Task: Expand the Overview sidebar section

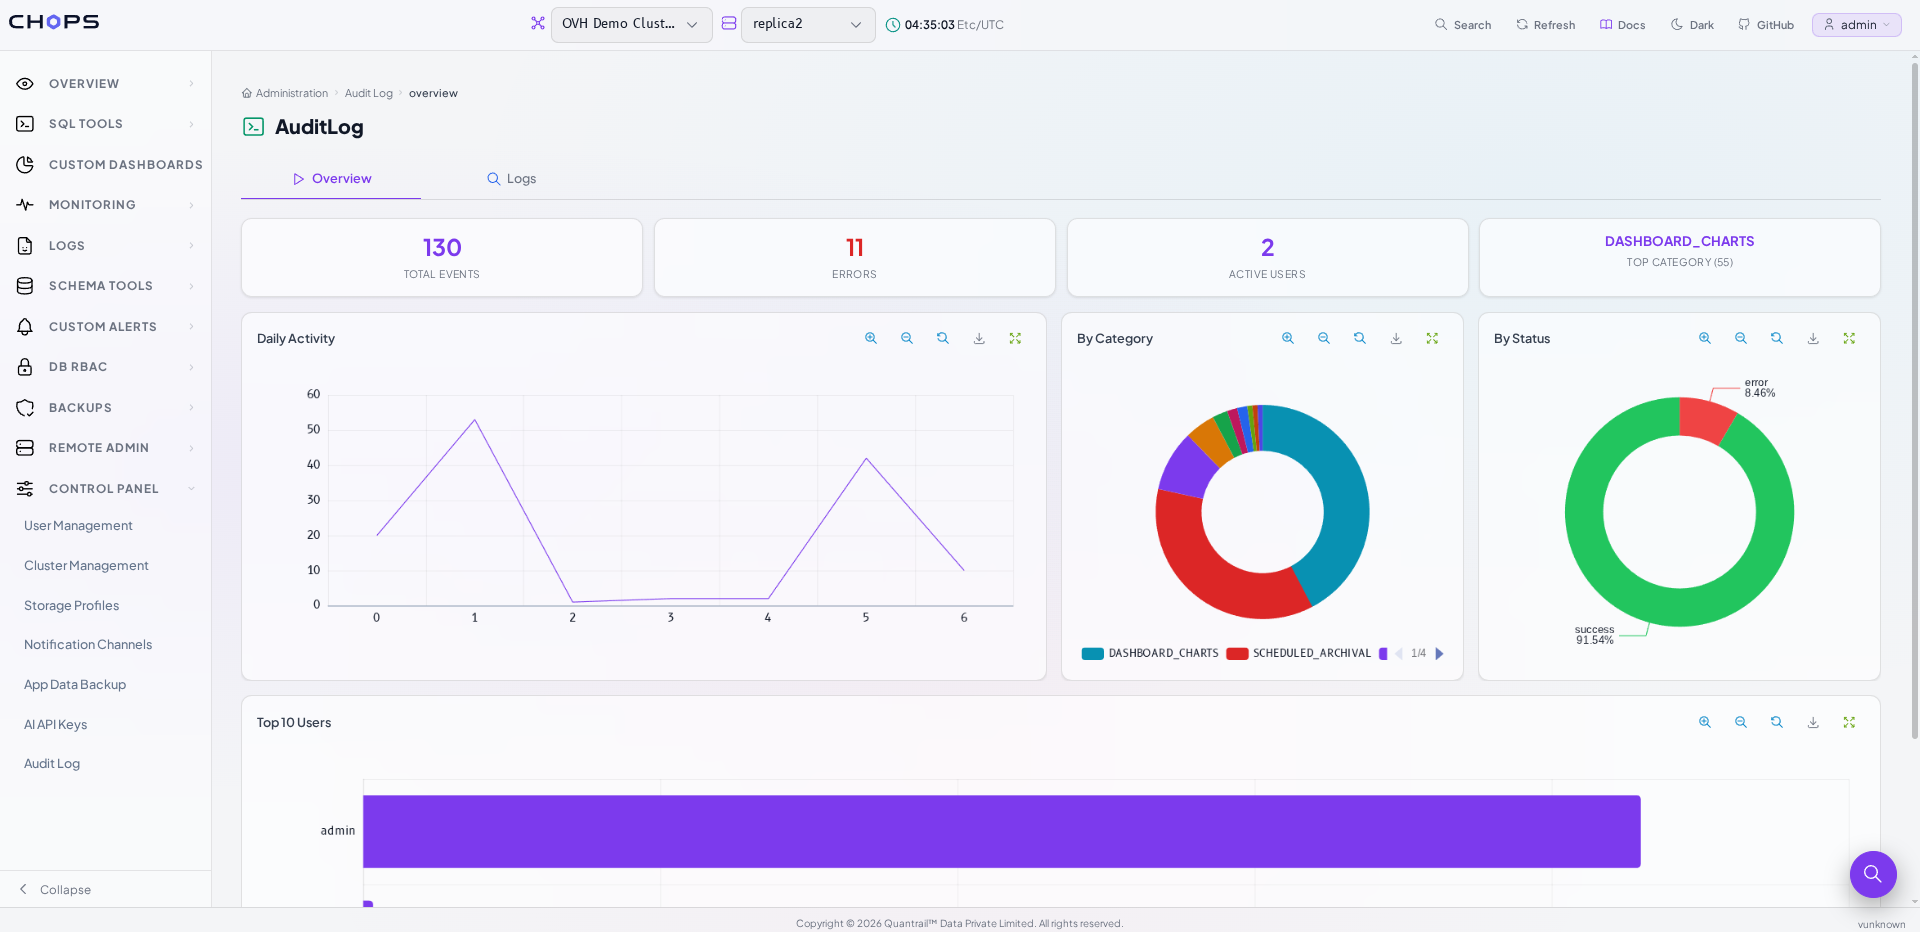Action: coord(106,84)
